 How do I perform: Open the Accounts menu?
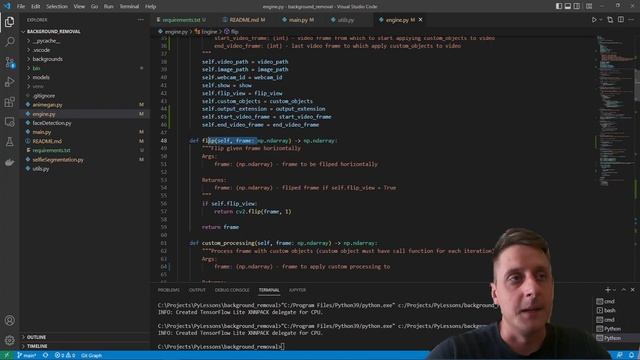click(9, 320)
